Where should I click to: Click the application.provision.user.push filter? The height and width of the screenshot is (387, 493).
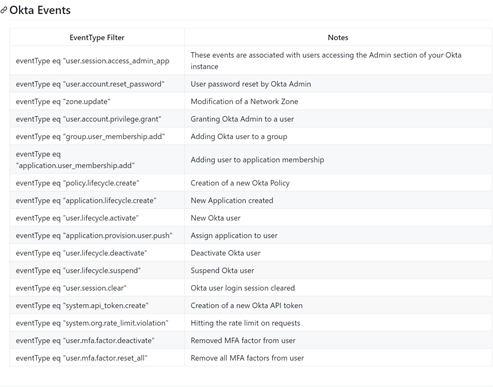point(94,235)
